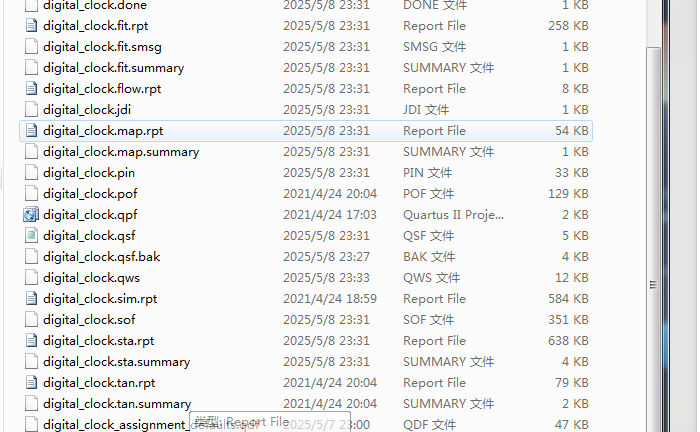
Task: Select file digital_clock.map.summary by name
Action: point(121,152)
